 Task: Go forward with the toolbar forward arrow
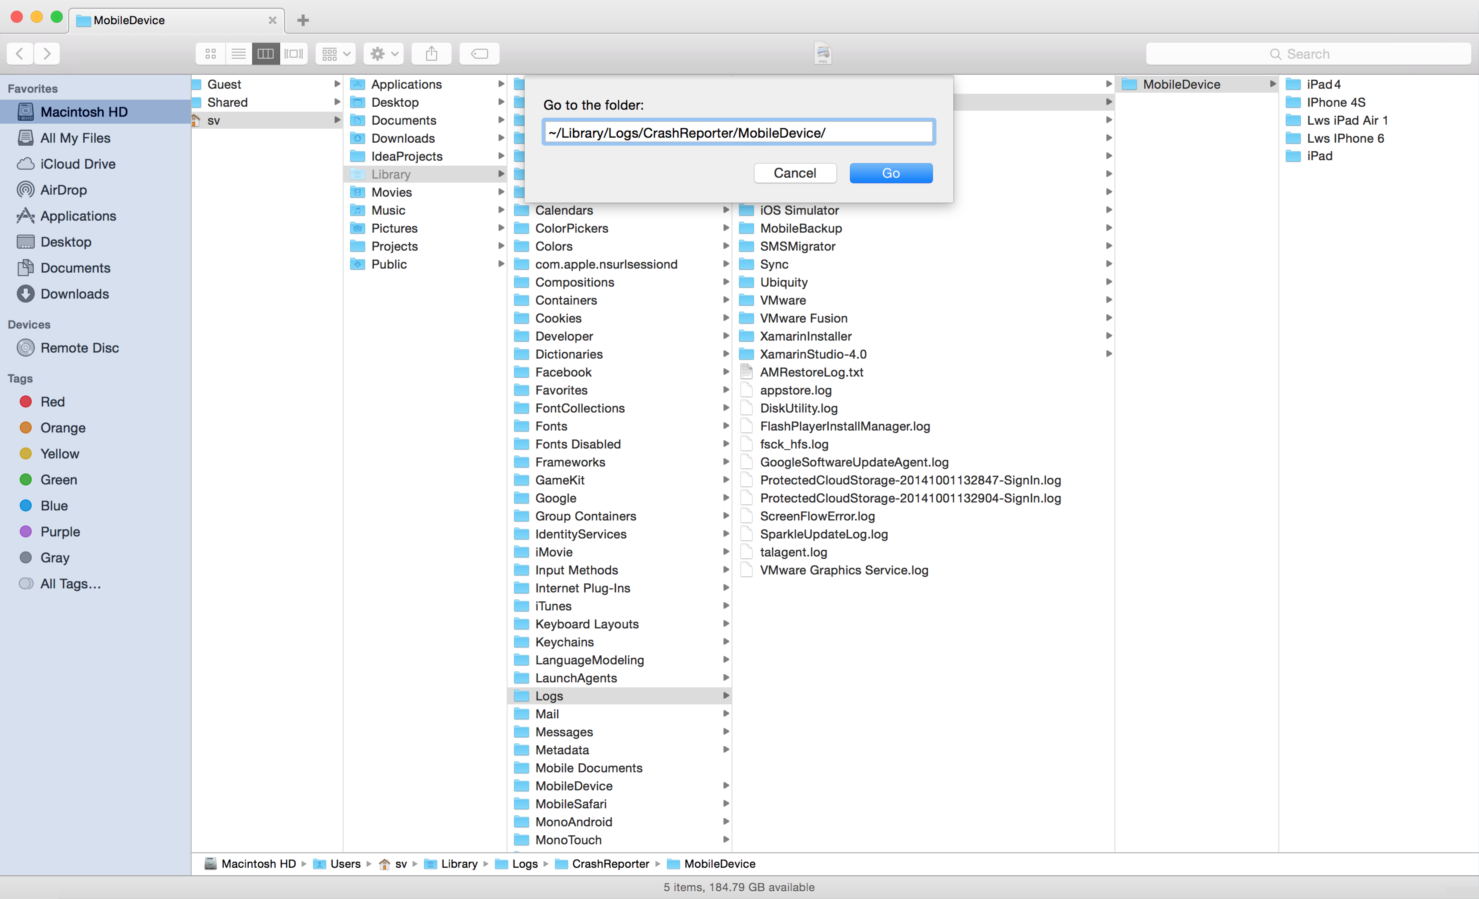pyautogui.click(x=47, y=54)
